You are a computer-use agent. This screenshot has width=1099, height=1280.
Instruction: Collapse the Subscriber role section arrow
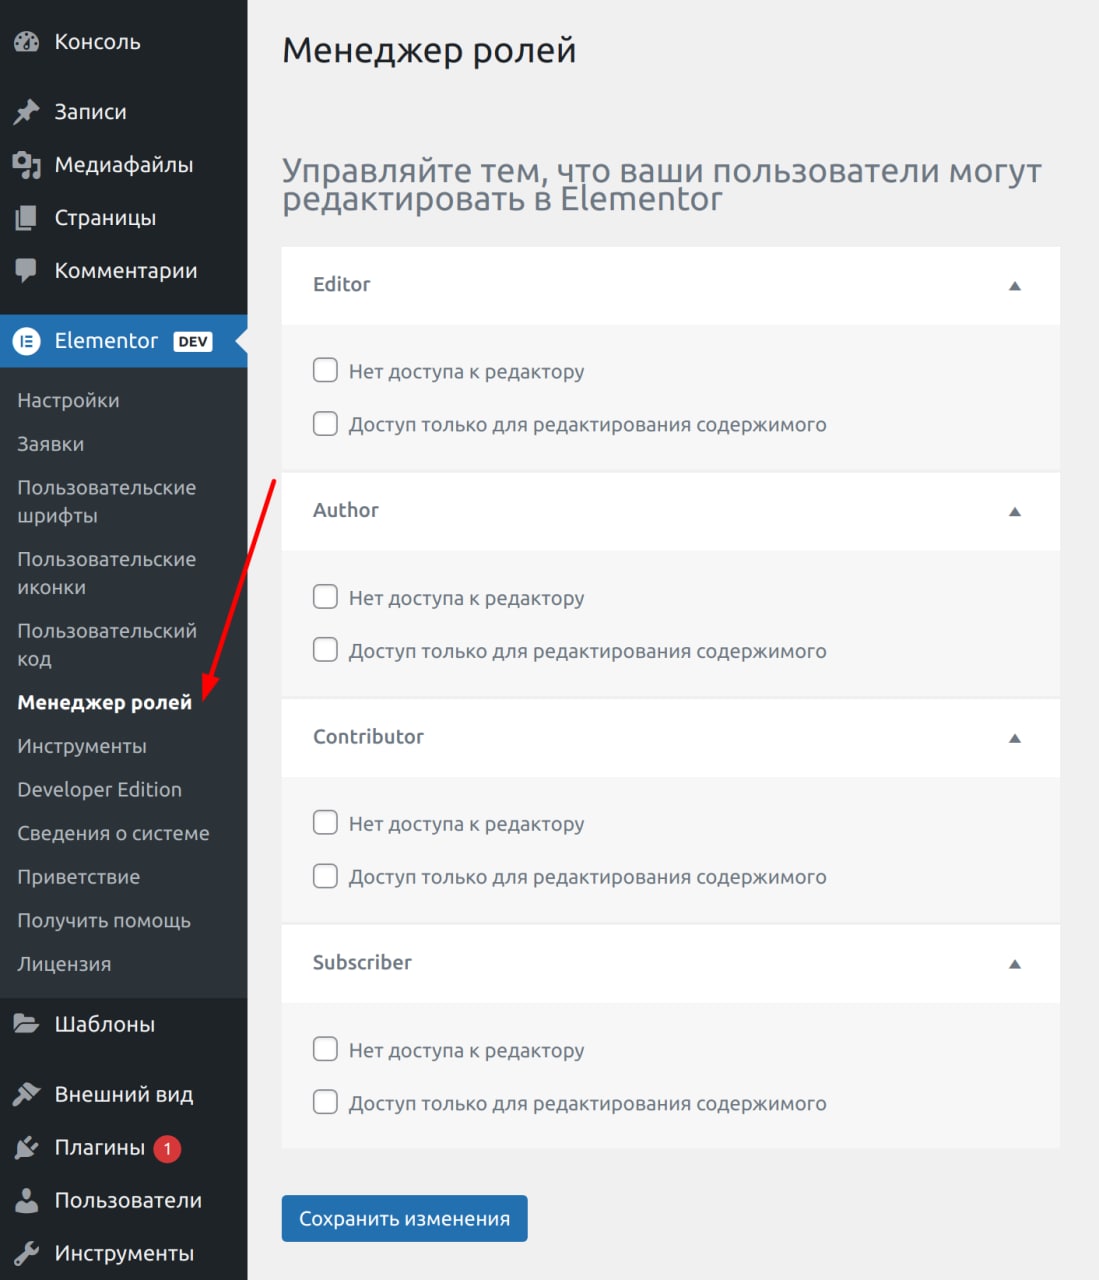pos(1015,964)
